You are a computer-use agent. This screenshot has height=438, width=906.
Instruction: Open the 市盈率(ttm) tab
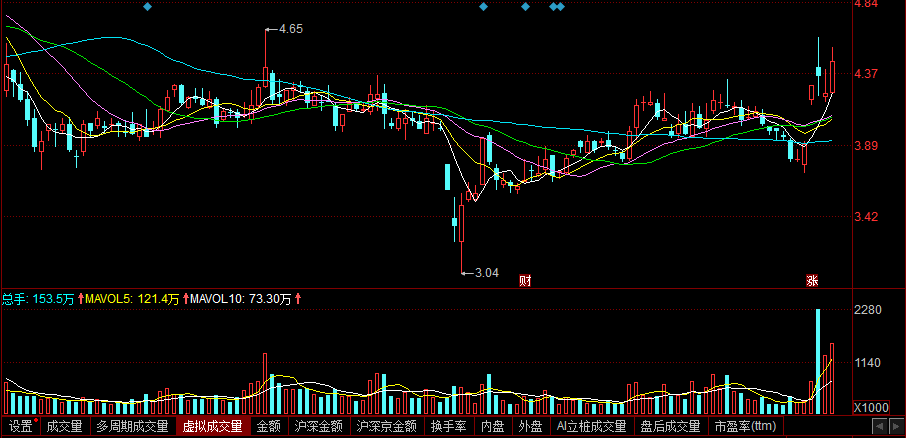(x=745, y=427)
